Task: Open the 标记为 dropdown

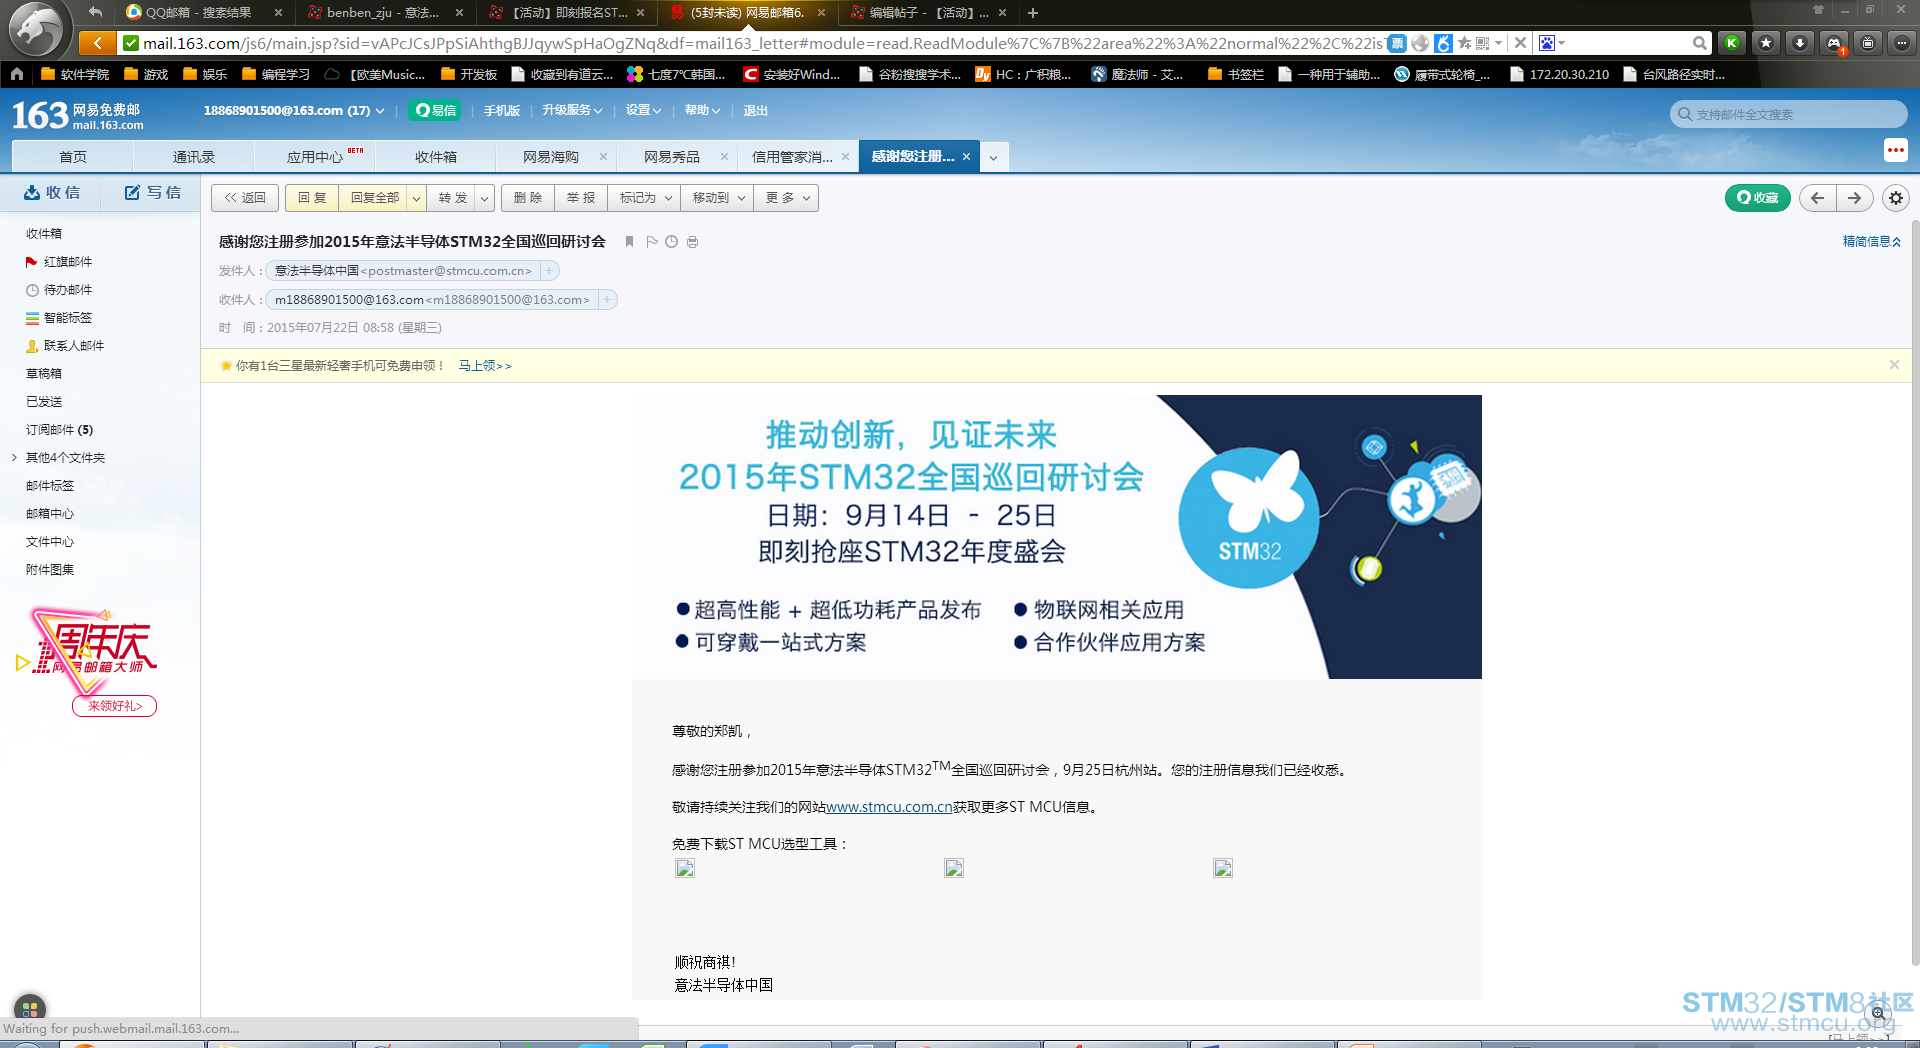Action: (644, 198)
